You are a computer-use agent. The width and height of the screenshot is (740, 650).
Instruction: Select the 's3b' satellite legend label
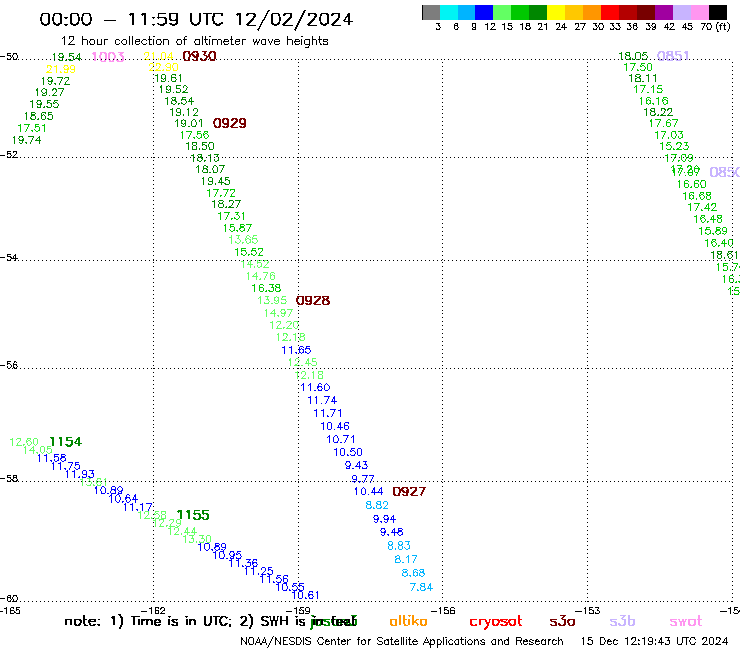pyautogui.click(x=622, y=621)
